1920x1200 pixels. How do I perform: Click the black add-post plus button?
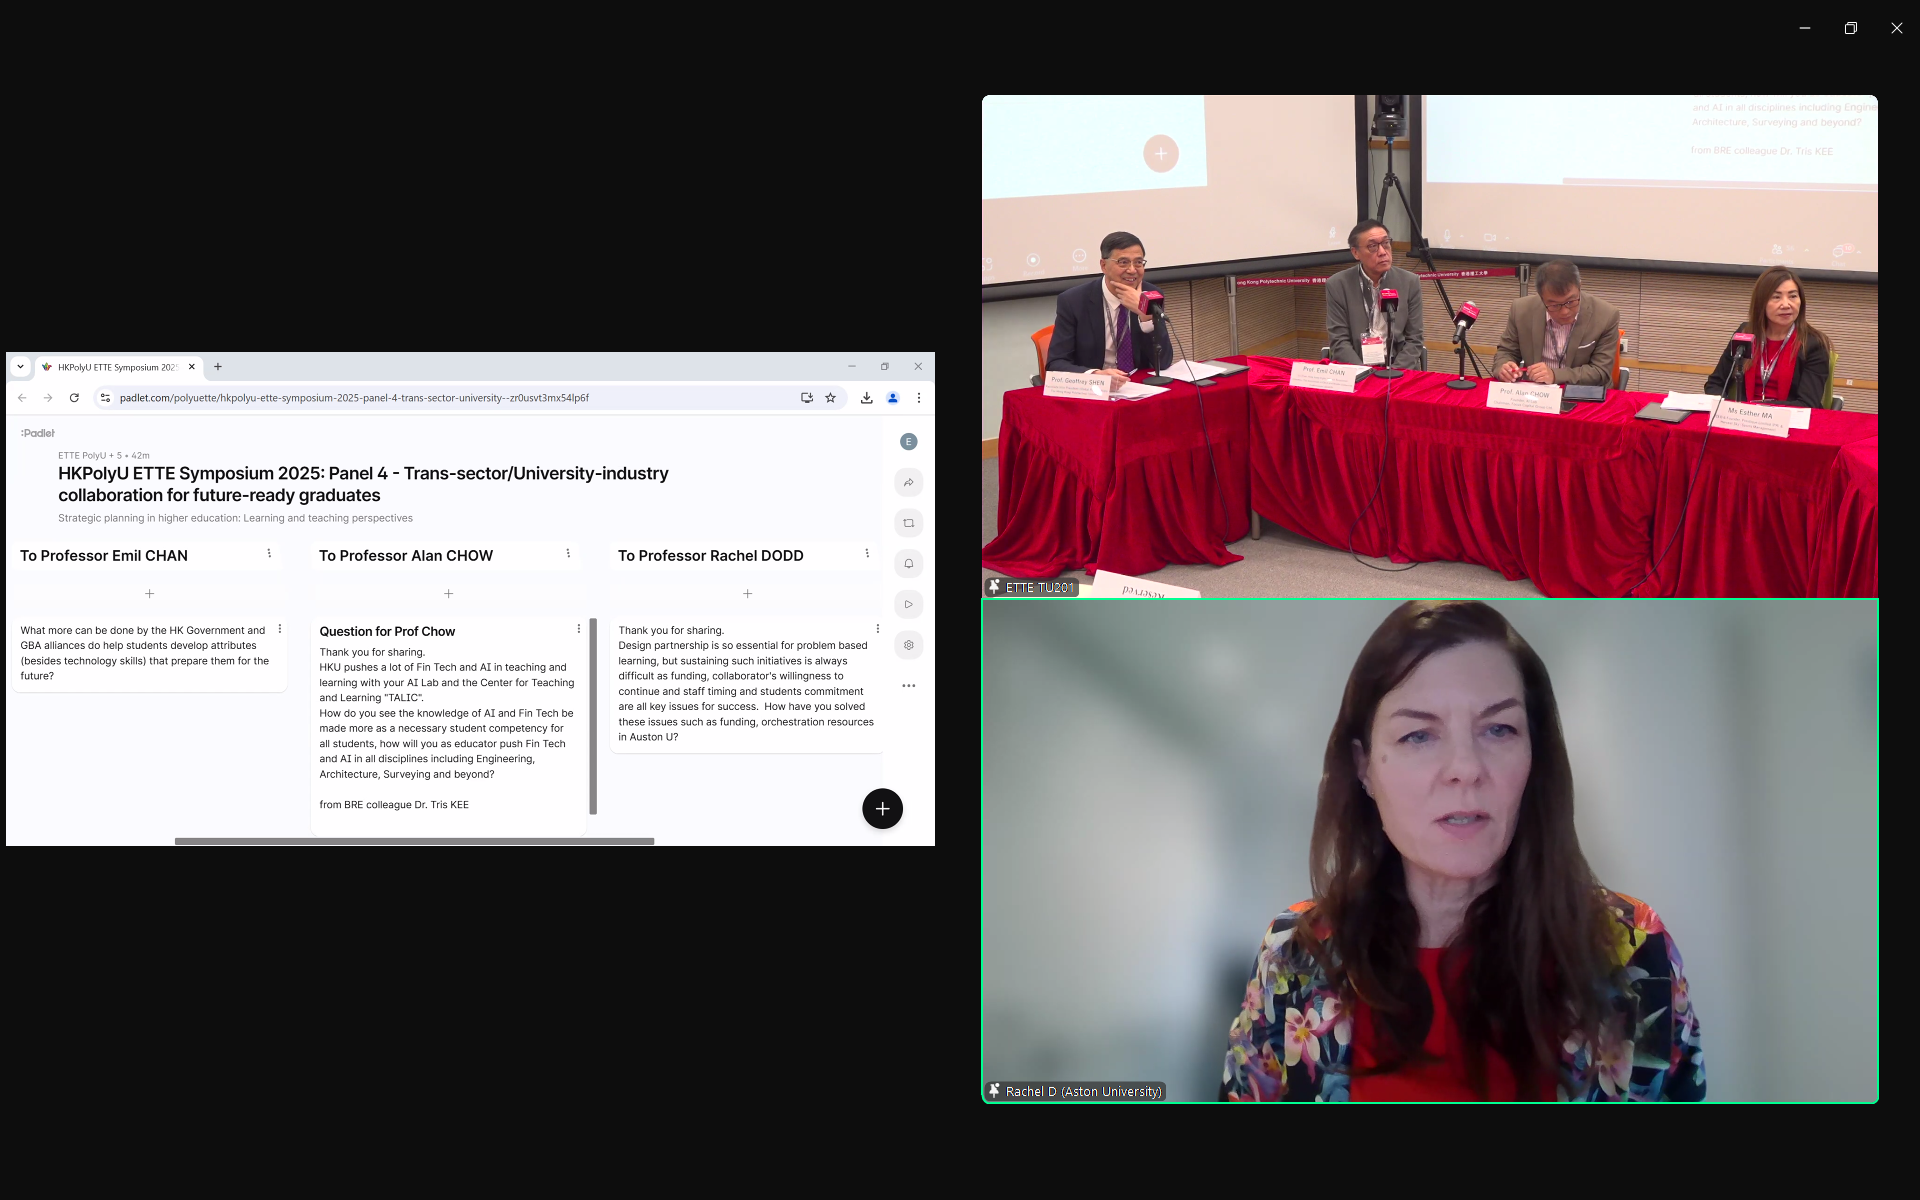click(882, 808)
